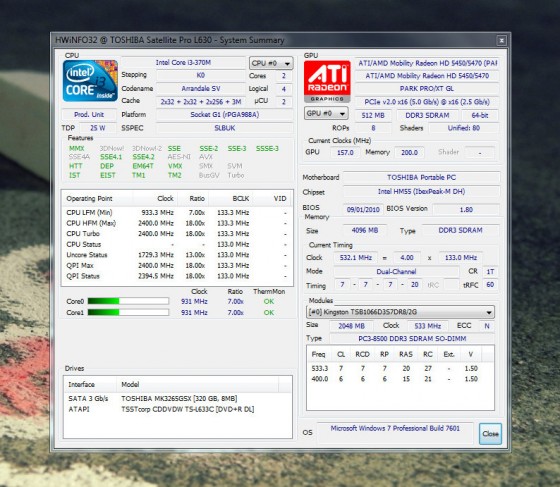Viewport: 560px width, 487px height.
Task: Open the GPU #0 selector dropdown
Action: pos(326,114)
